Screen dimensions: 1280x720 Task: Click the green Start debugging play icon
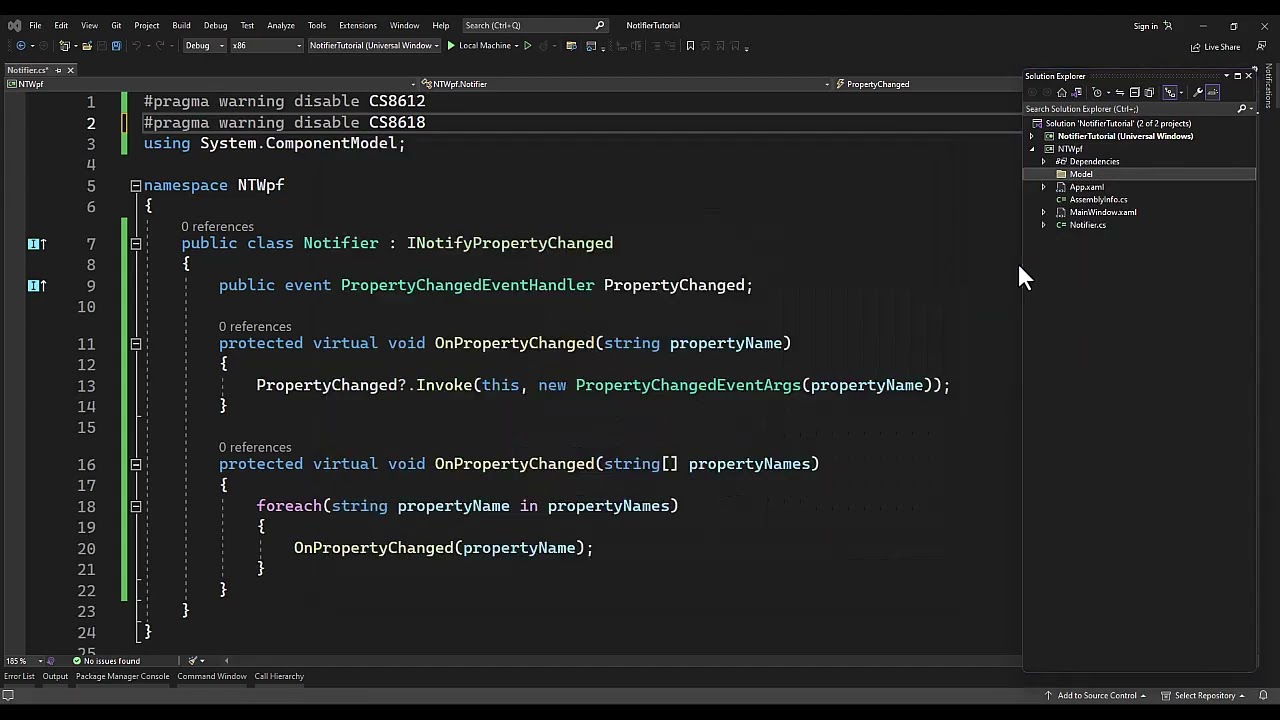[451, 46]
